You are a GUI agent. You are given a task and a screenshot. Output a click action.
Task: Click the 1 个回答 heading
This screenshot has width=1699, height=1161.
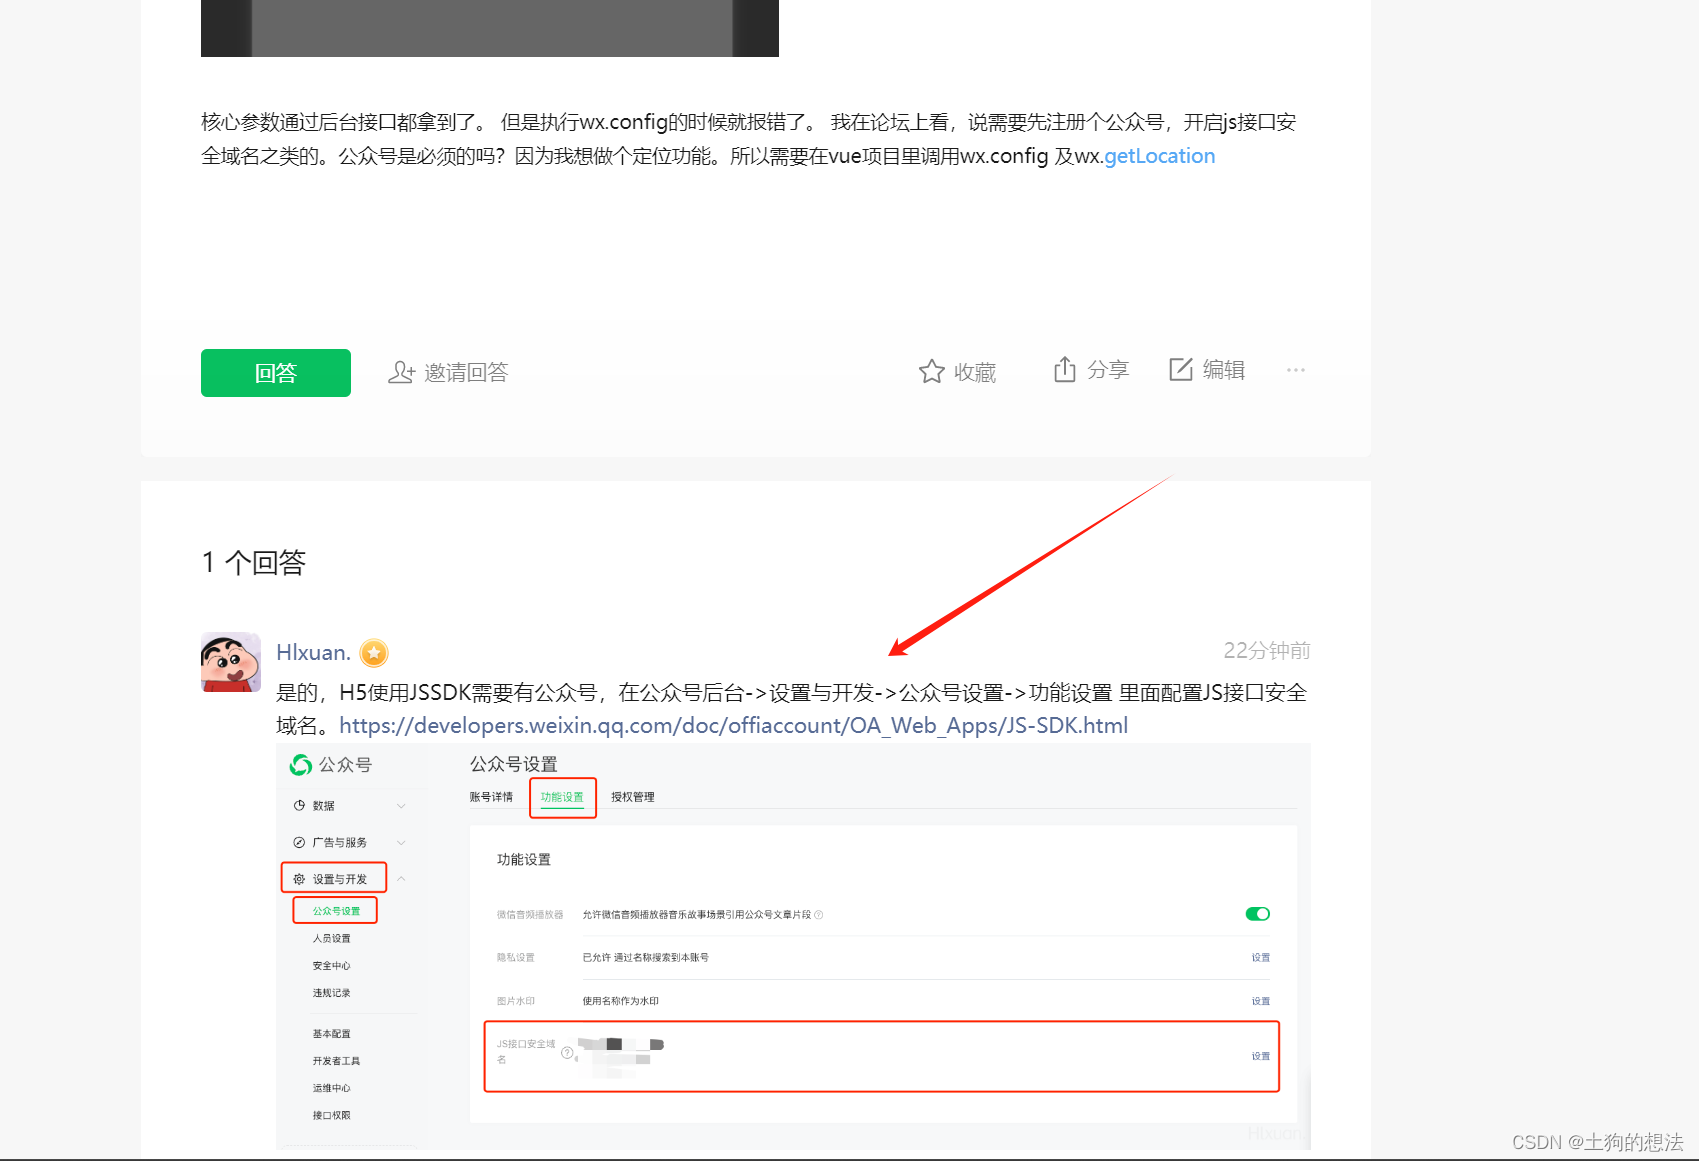coord(254,562)
